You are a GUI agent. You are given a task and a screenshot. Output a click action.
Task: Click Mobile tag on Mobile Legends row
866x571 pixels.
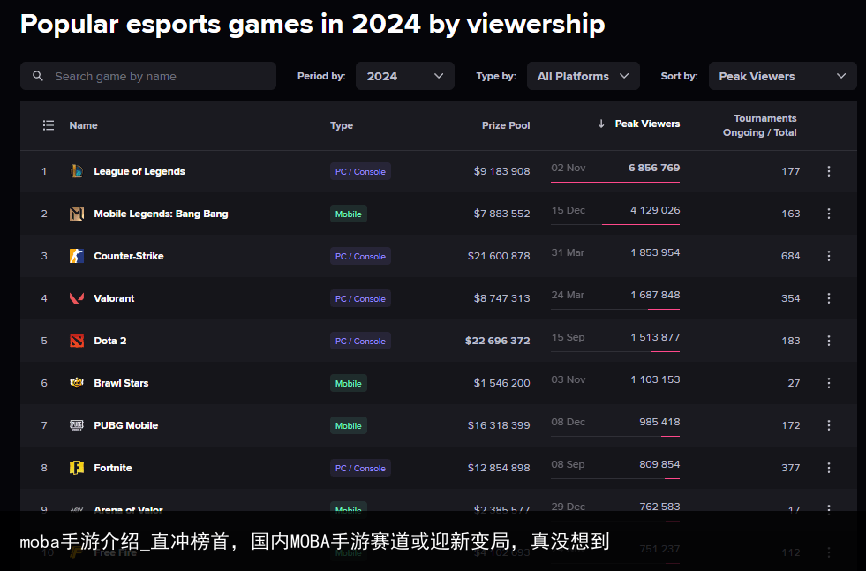pos(348,214)
